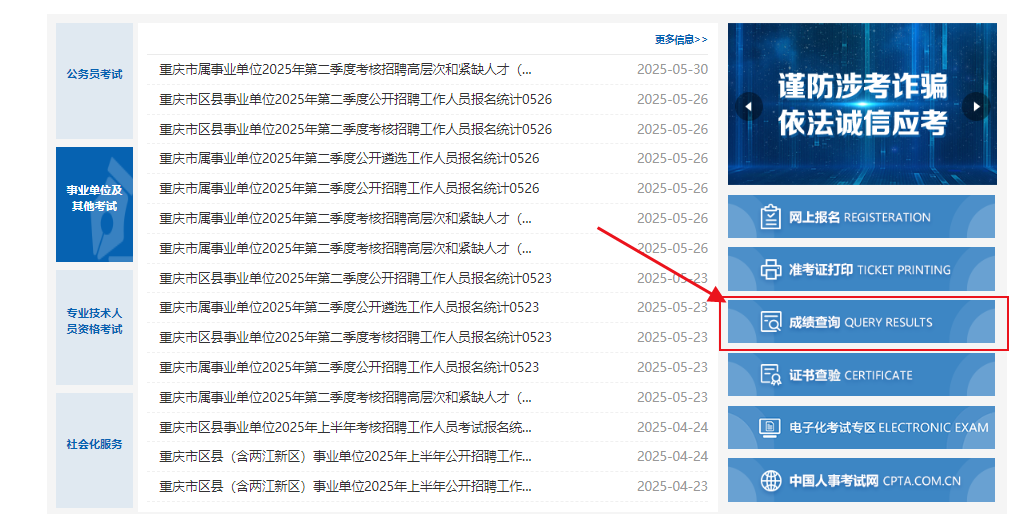Click the printer icon for 准考证打印
This screenshot has width=1020, height=514.
pyautogui.click(x=770, y=269)
